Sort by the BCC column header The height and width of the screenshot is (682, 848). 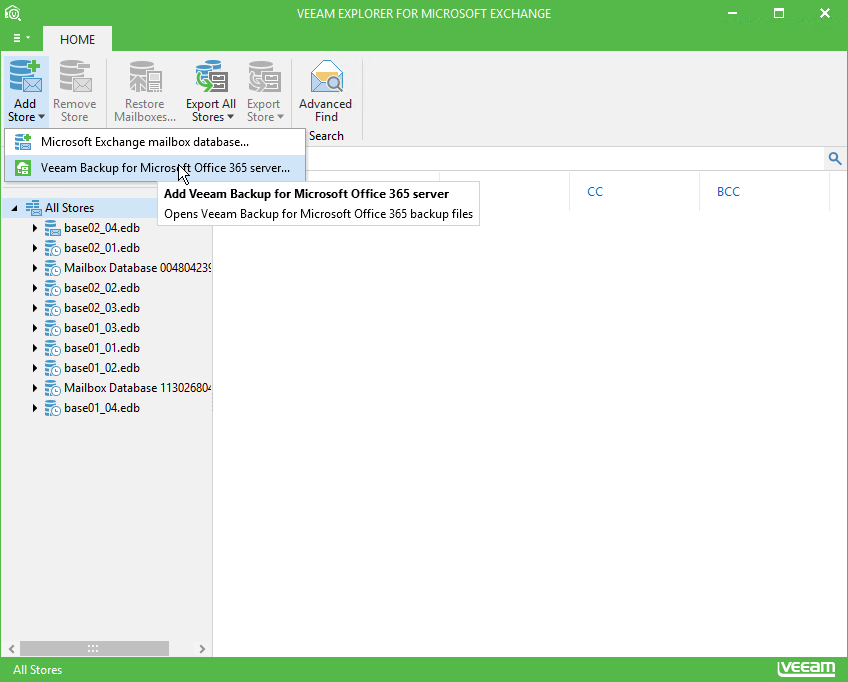(728, 192)
